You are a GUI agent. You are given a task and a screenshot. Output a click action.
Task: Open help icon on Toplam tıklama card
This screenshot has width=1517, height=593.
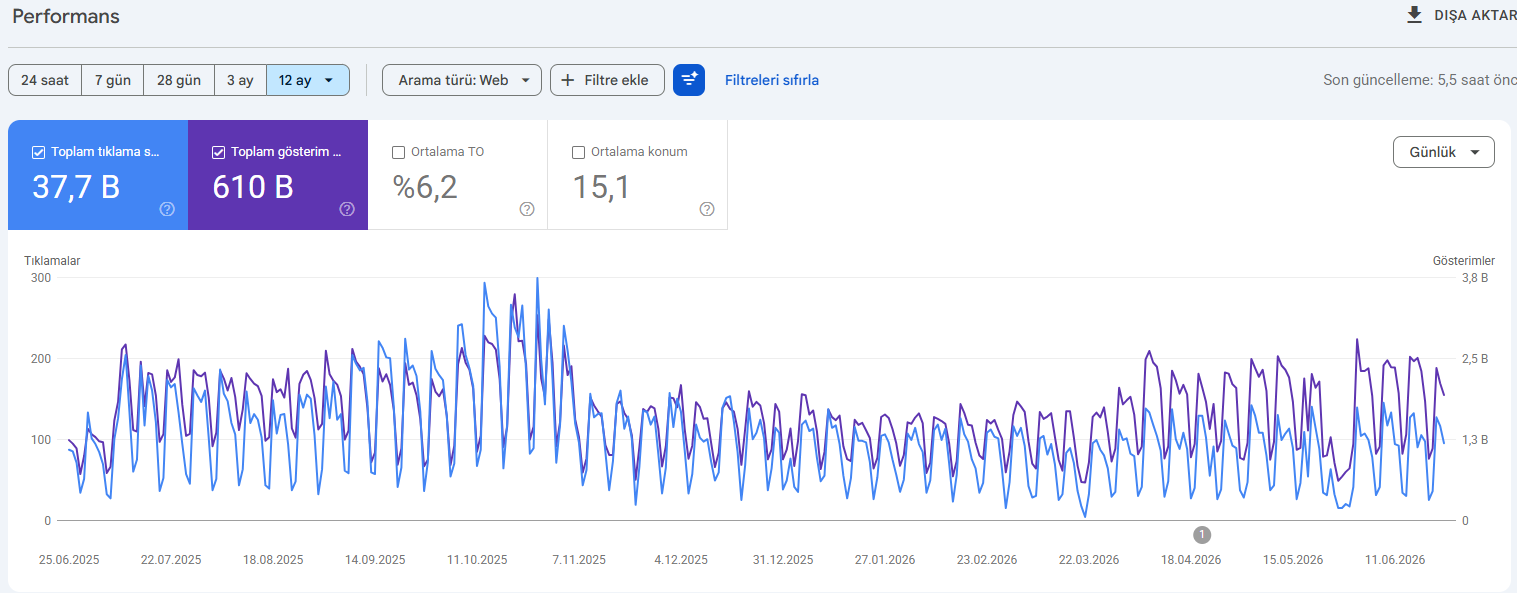point(167,209)
